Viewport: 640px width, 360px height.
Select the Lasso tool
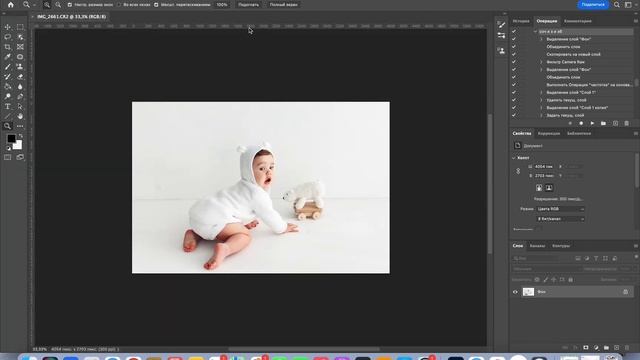click(x=8, y=37)
